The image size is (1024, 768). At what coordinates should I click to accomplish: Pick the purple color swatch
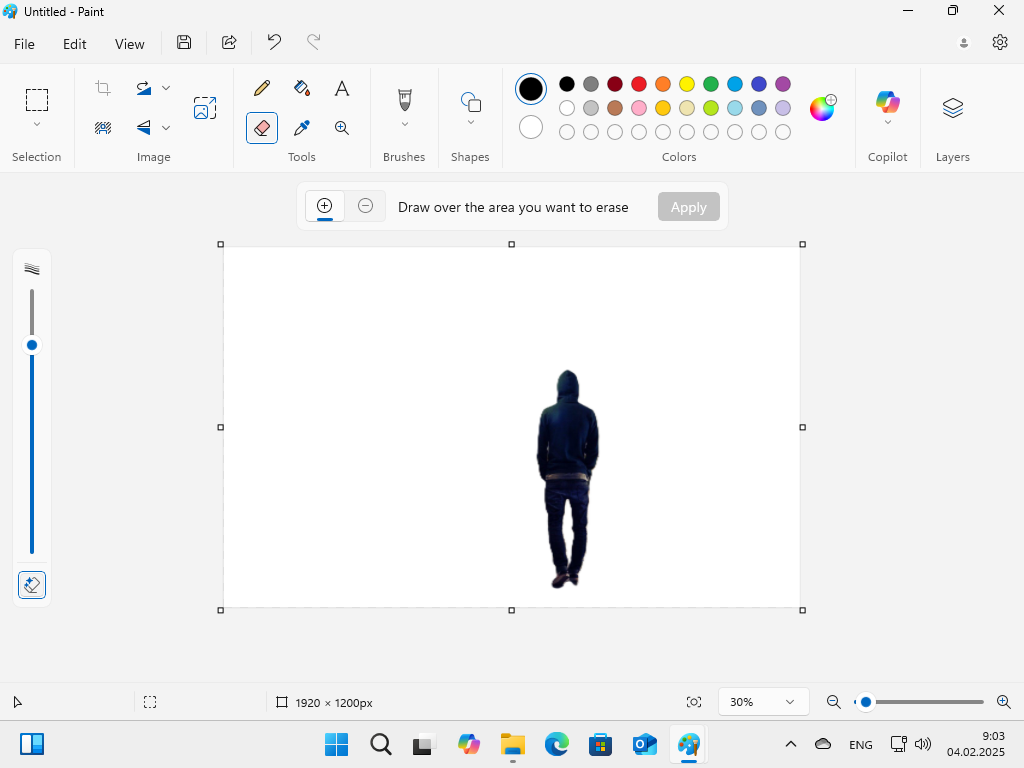click(782, 84)
